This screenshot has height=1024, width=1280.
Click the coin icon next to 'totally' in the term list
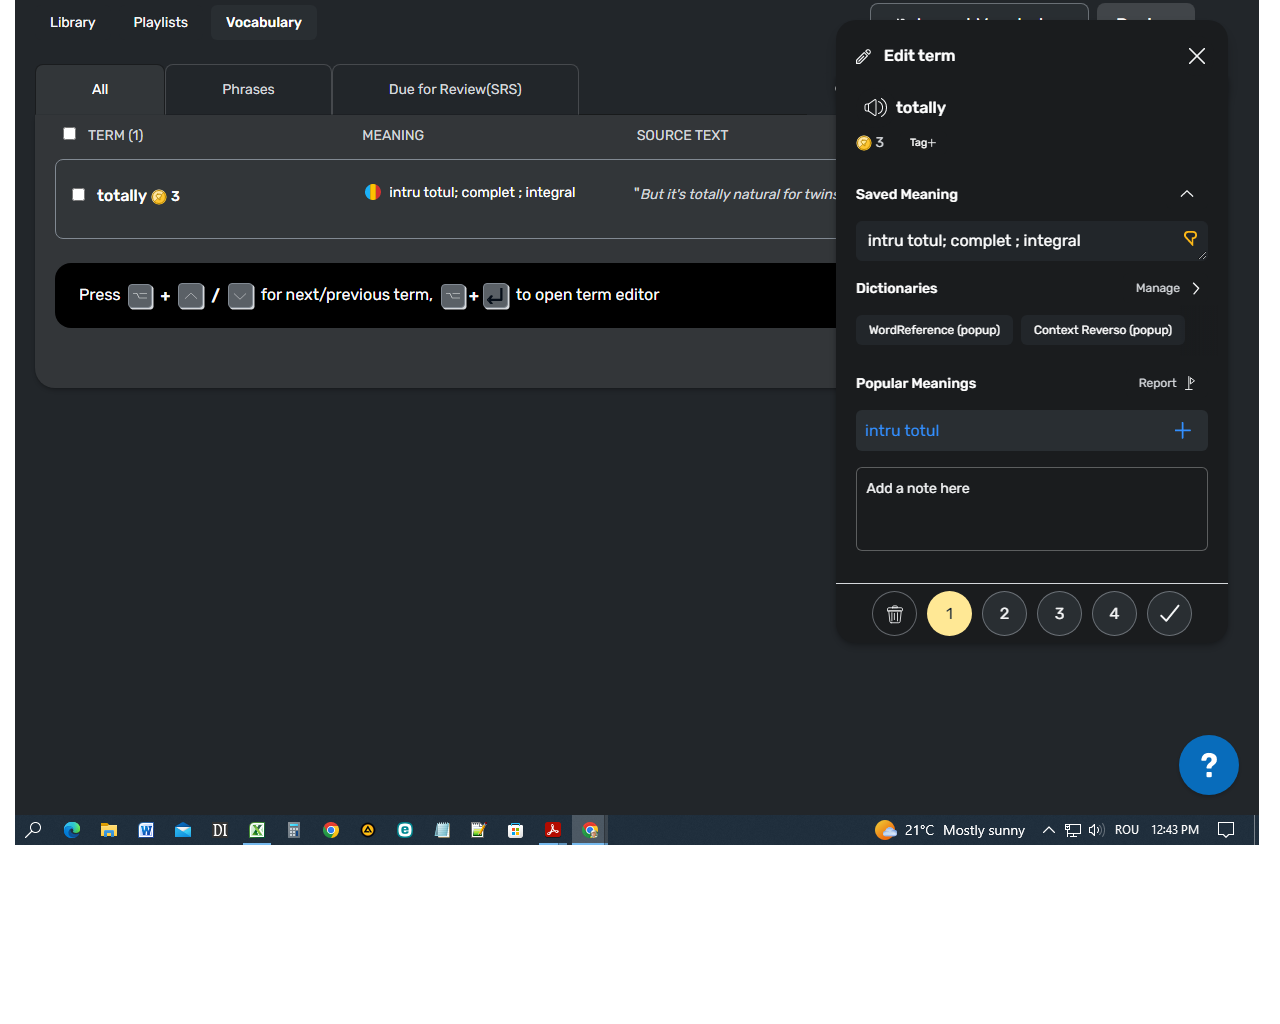(x=159, y=197)
